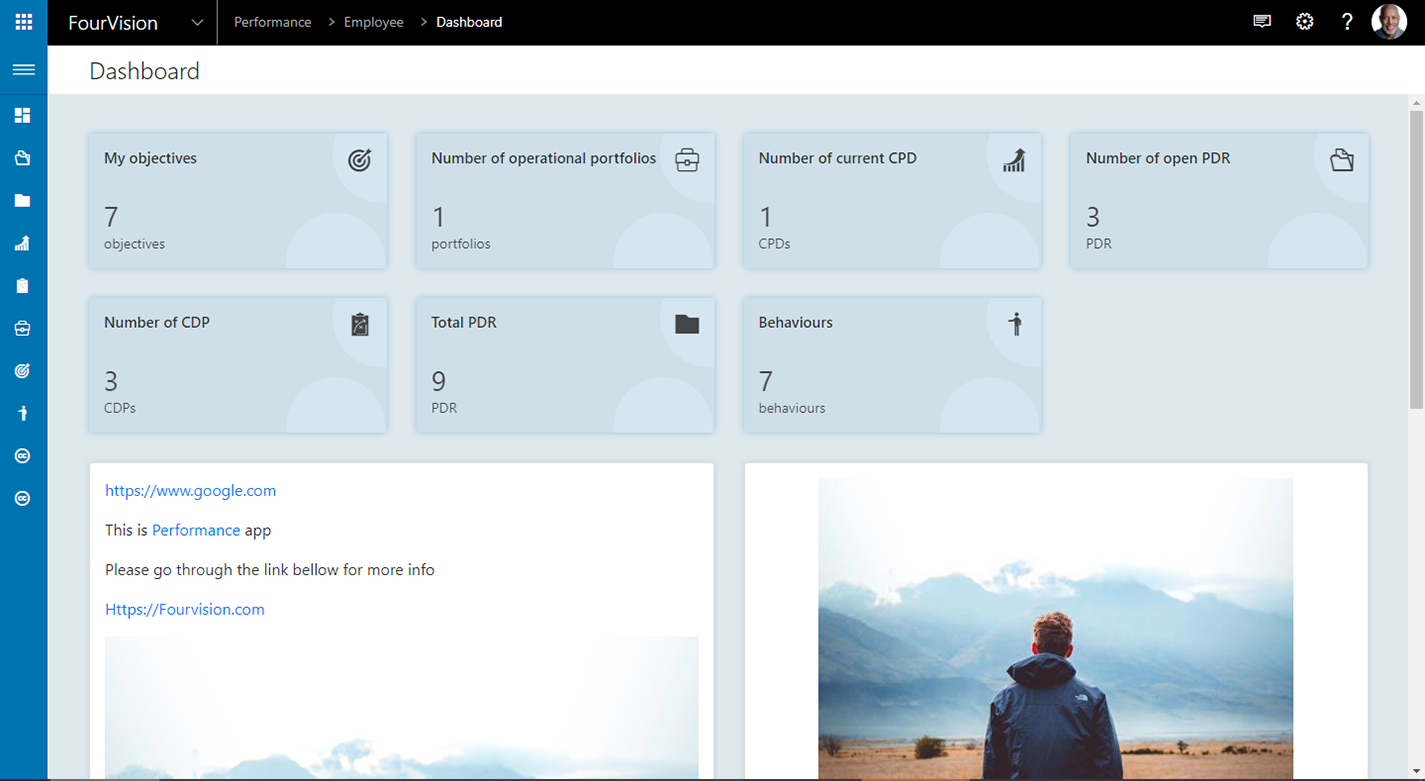Click the 'Dashboard' page heading
1425x781 pixels.
[x=145, y=71]
